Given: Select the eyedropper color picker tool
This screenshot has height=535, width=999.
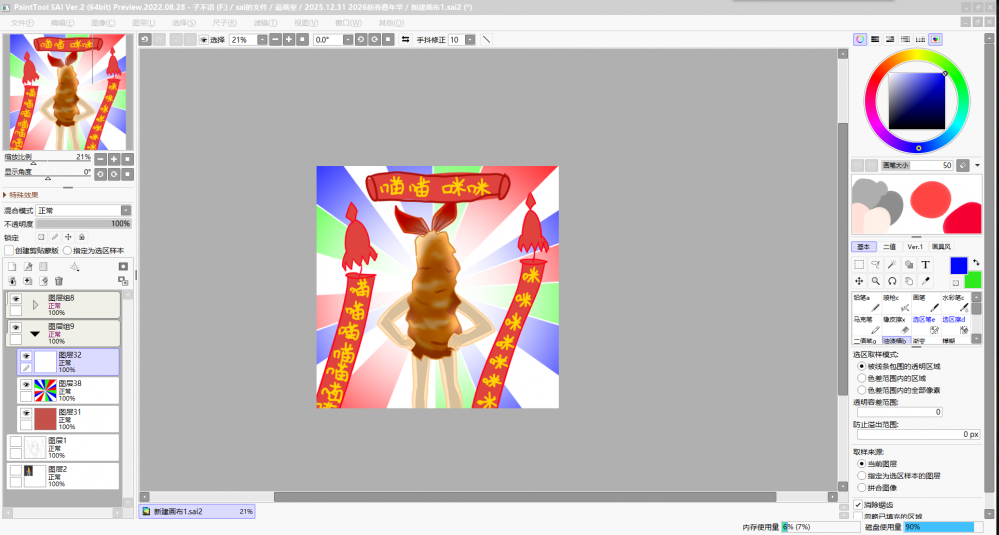Looking at the screenshot, I should click(x=925, y=281).
